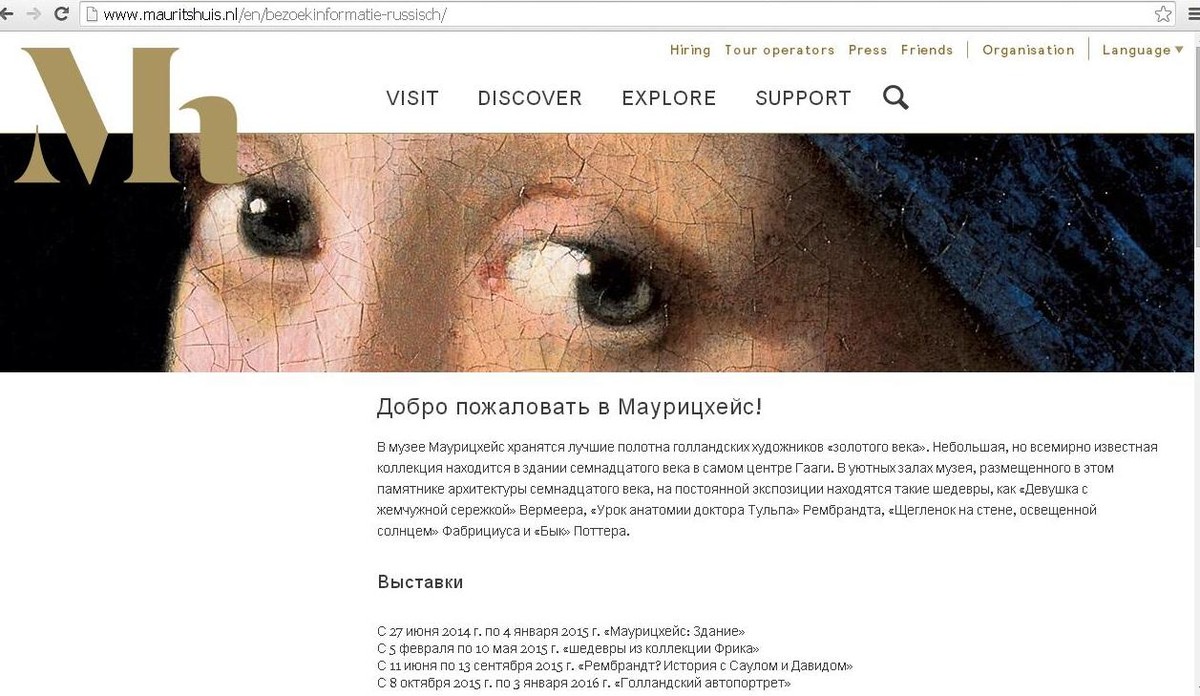Click the browser back arrow
The image size is (1200, 696).
tap(7, 14)
